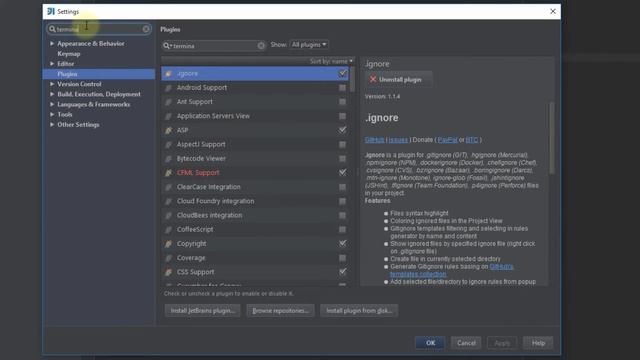Clear the plugins search box with X icon
Screen dimensions: 640x360
261,46
